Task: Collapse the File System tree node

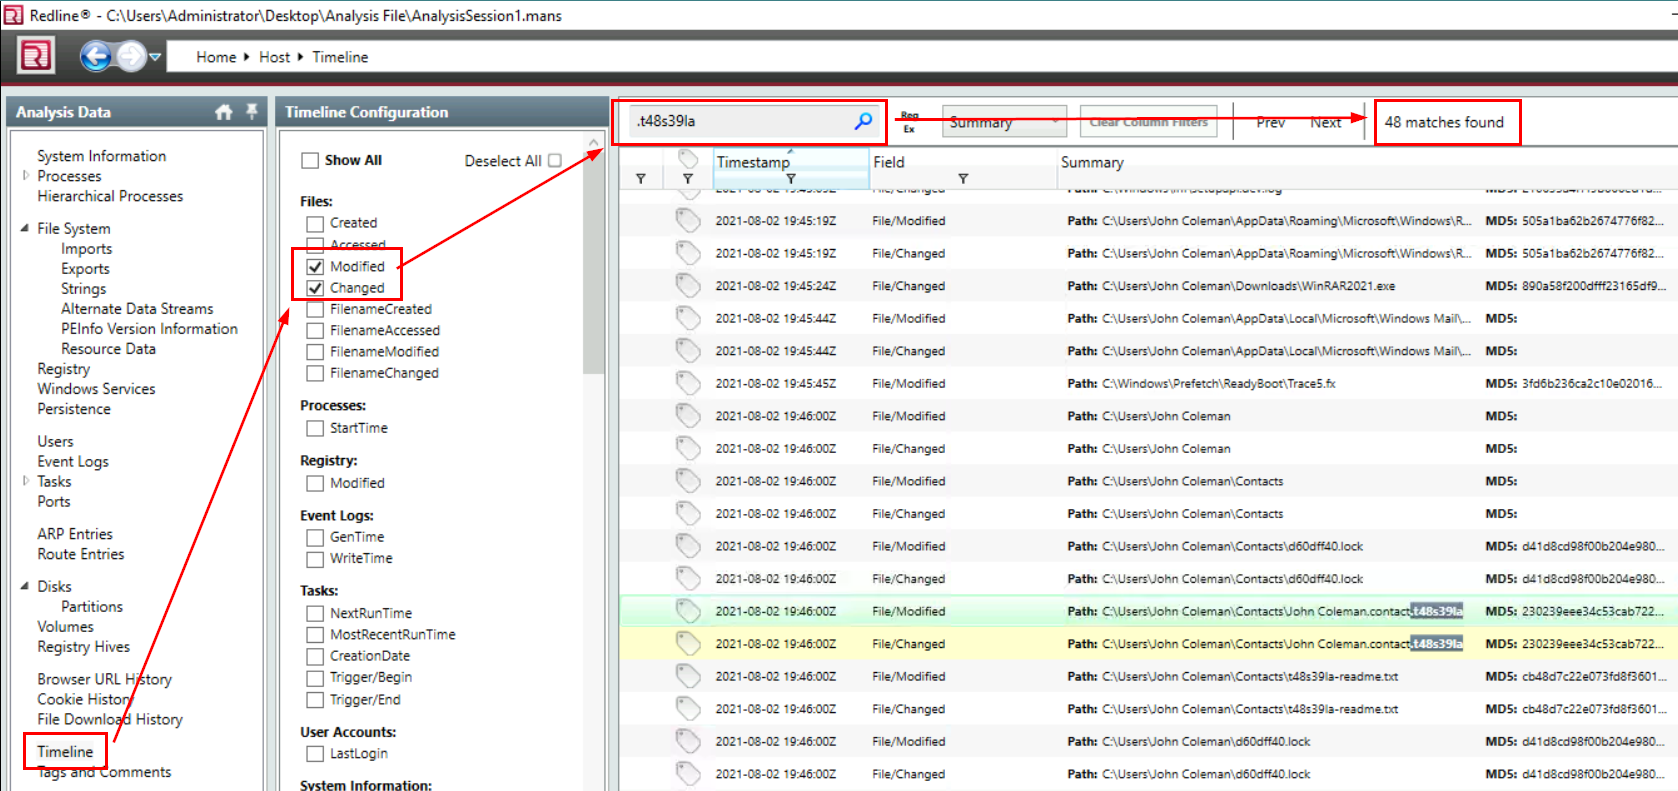Action: [x=24, y=228]
